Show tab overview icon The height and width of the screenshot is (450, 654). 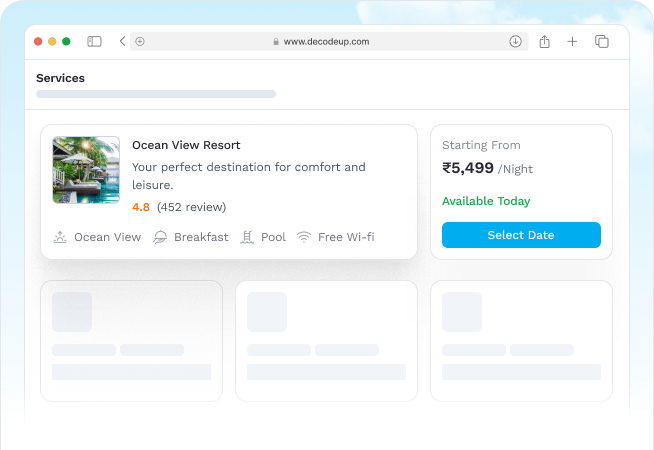pyautogui.click(x=601, y=41)
